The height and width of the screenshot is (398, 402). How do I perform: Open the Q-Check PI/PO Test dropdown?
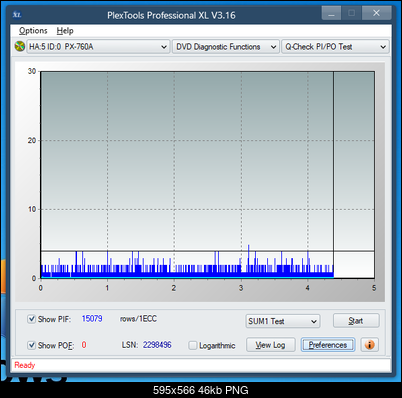pos(335,47)
